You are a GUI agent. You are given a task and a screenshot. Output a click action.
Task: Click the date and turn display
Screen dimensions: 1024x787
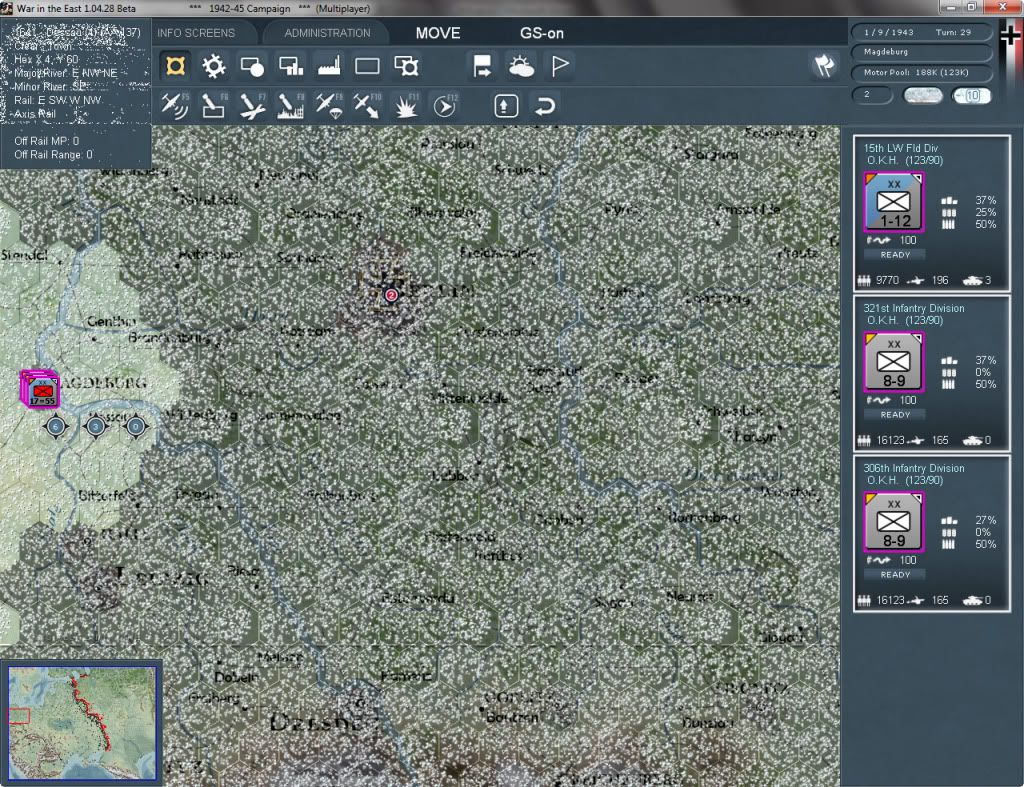[x=920, y=32]
